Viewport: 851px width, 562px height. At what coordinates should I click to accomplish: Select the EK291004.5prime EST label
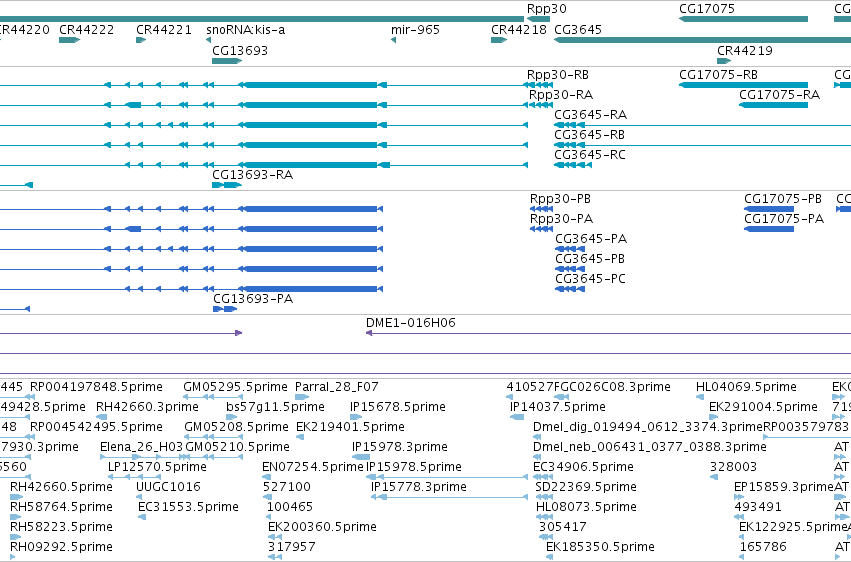[763, 407]
